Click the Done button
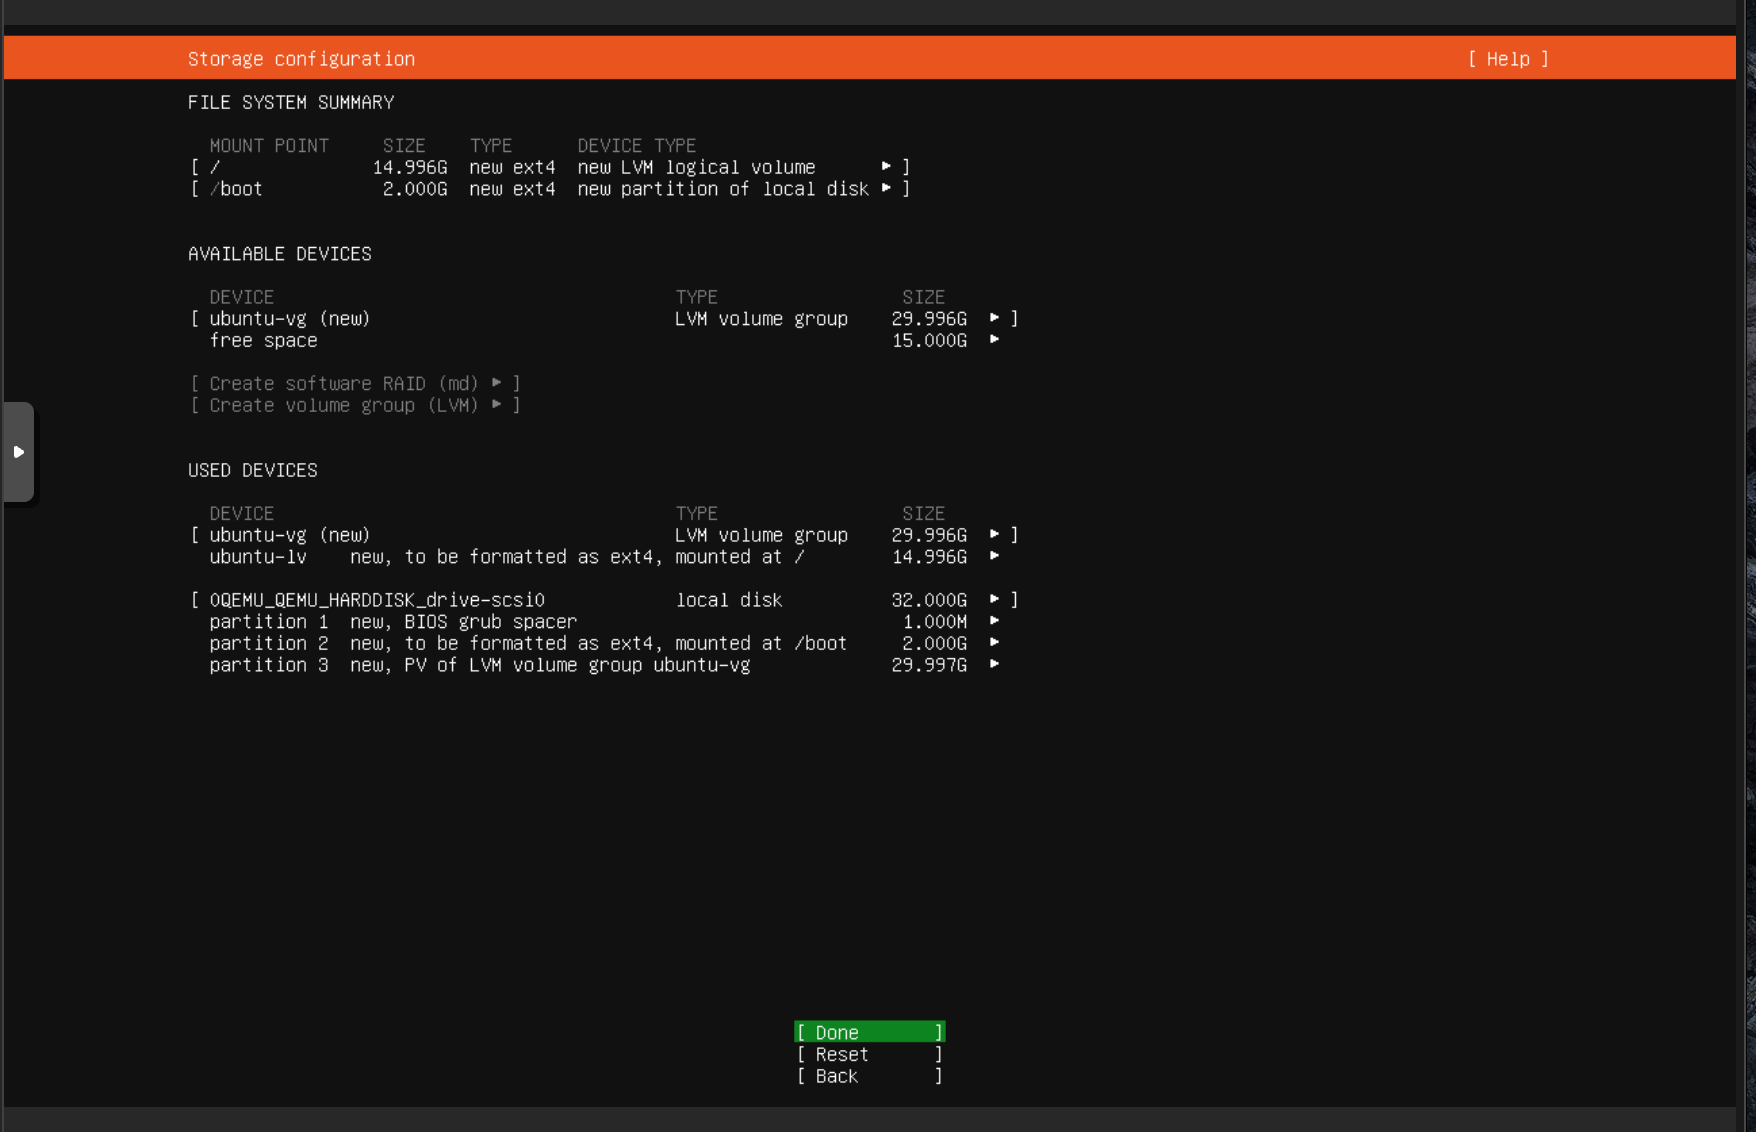Image resolution: width=1756 pixels, height=1132 pixels. 868,1032
